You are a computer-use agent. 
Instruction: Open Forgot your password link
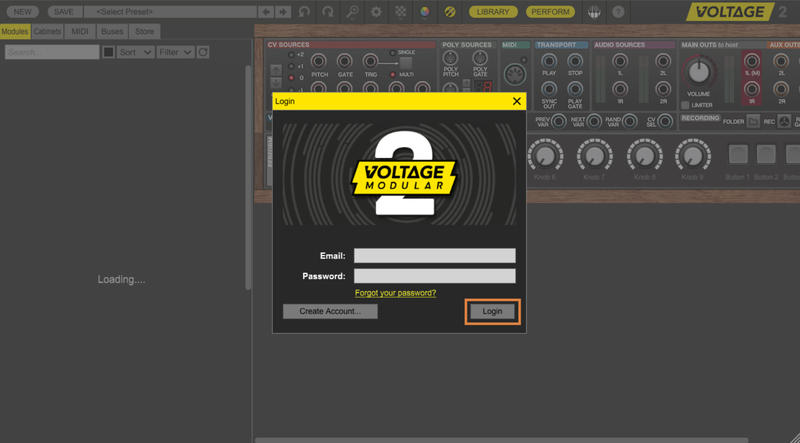[x=395, y=293]
